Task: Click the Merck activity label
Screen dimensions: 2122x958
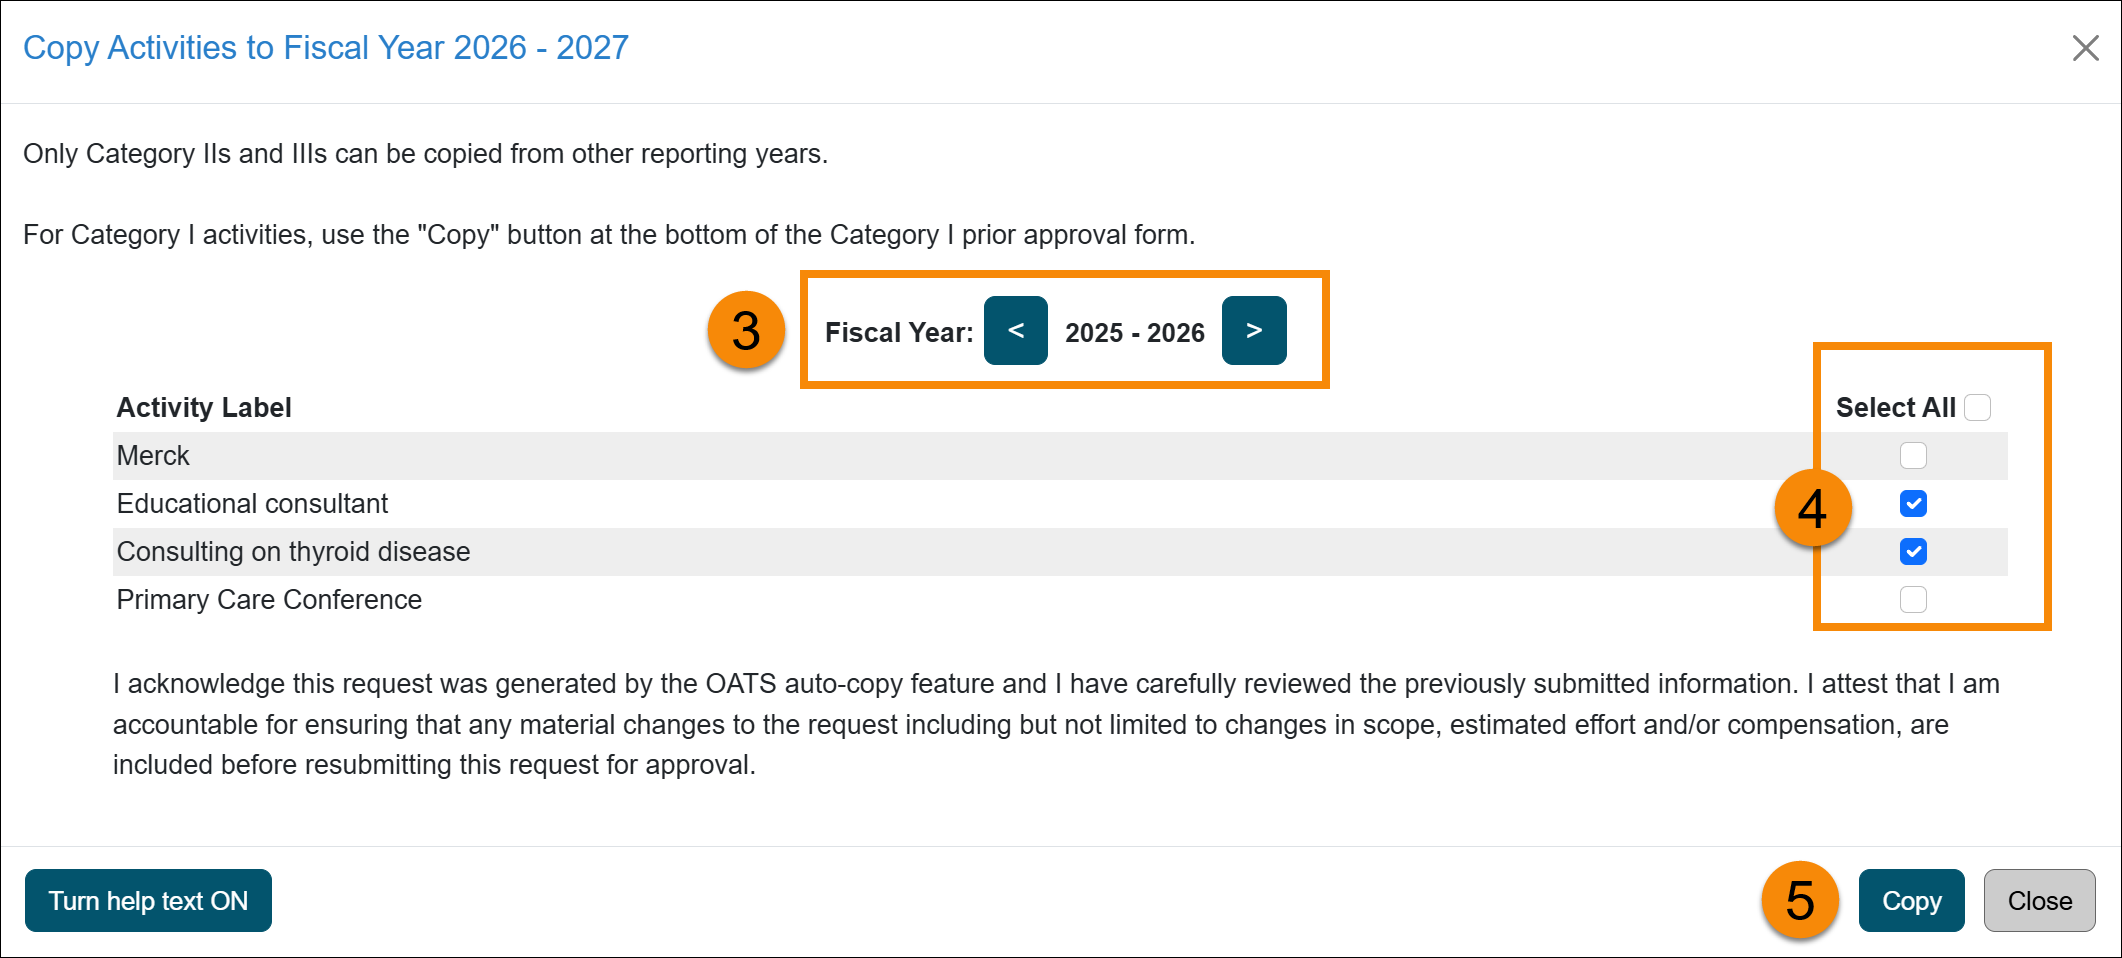Action: point(153,456)
